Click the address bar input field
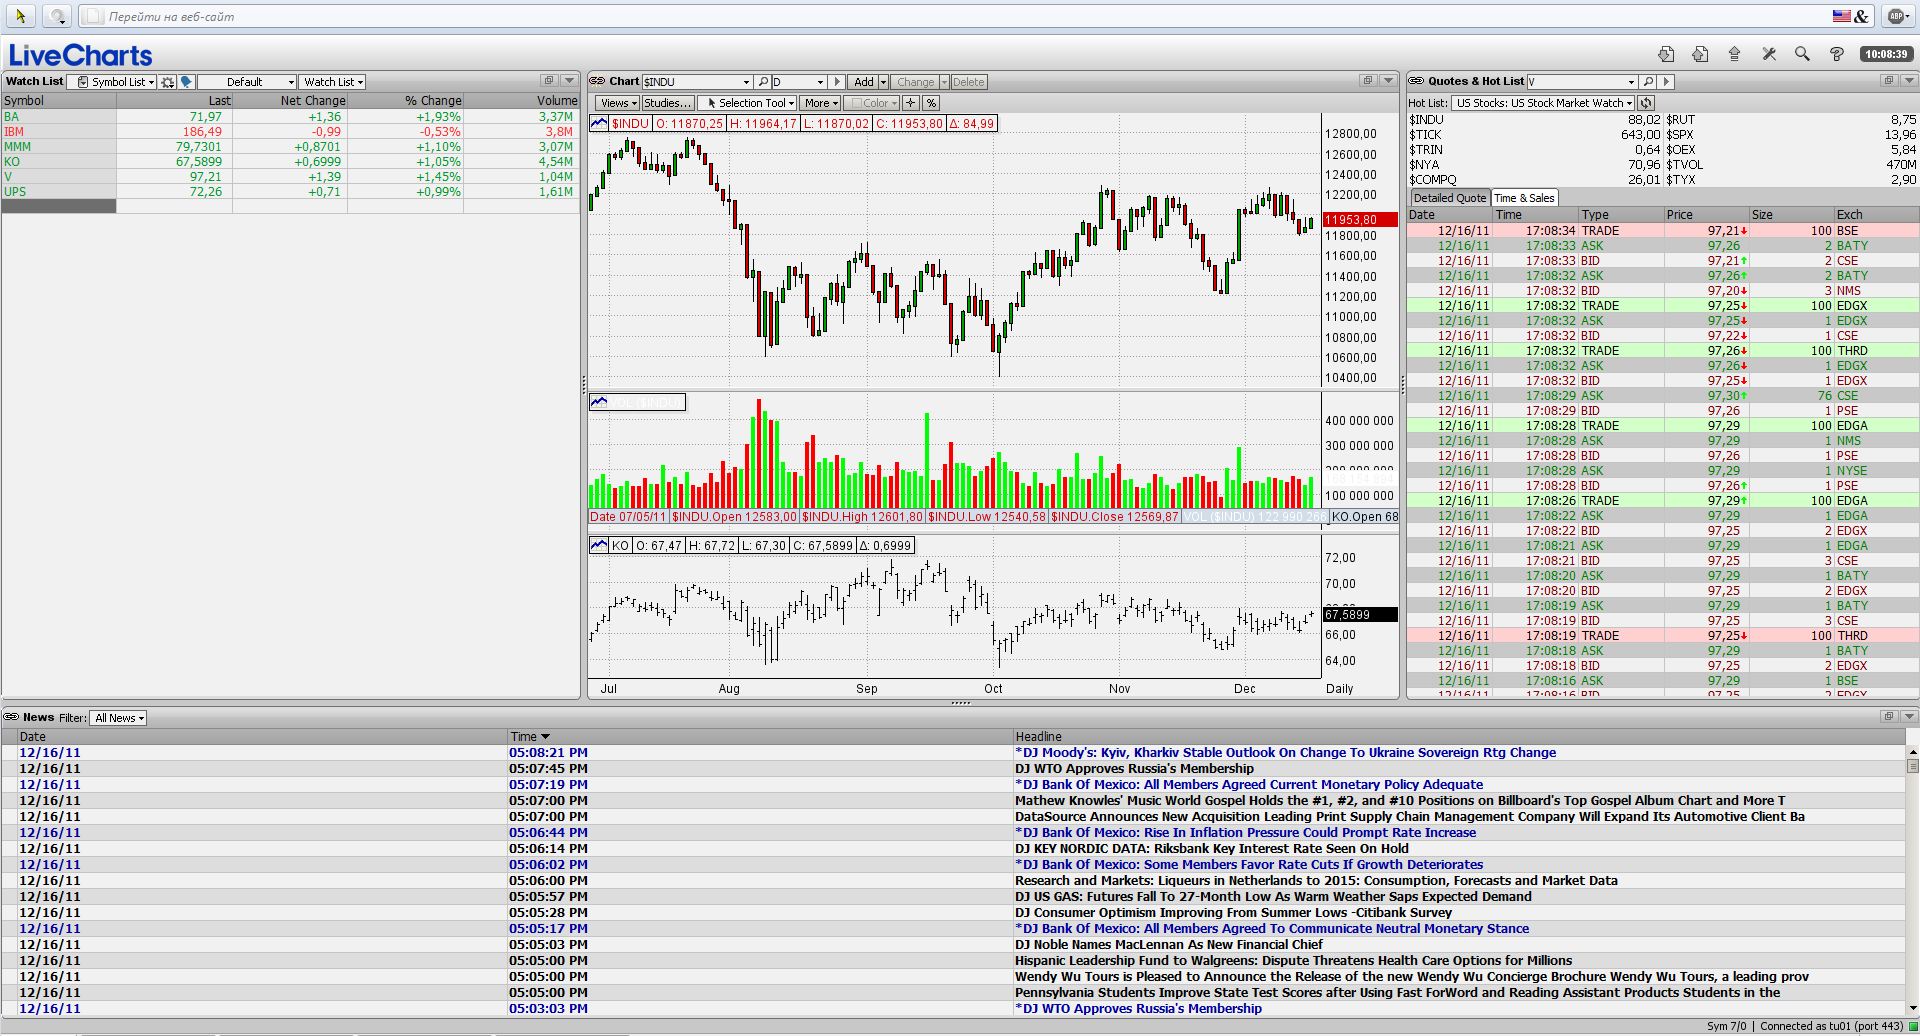This screenshot has width=1920, height=1036. tap(954, 16)
